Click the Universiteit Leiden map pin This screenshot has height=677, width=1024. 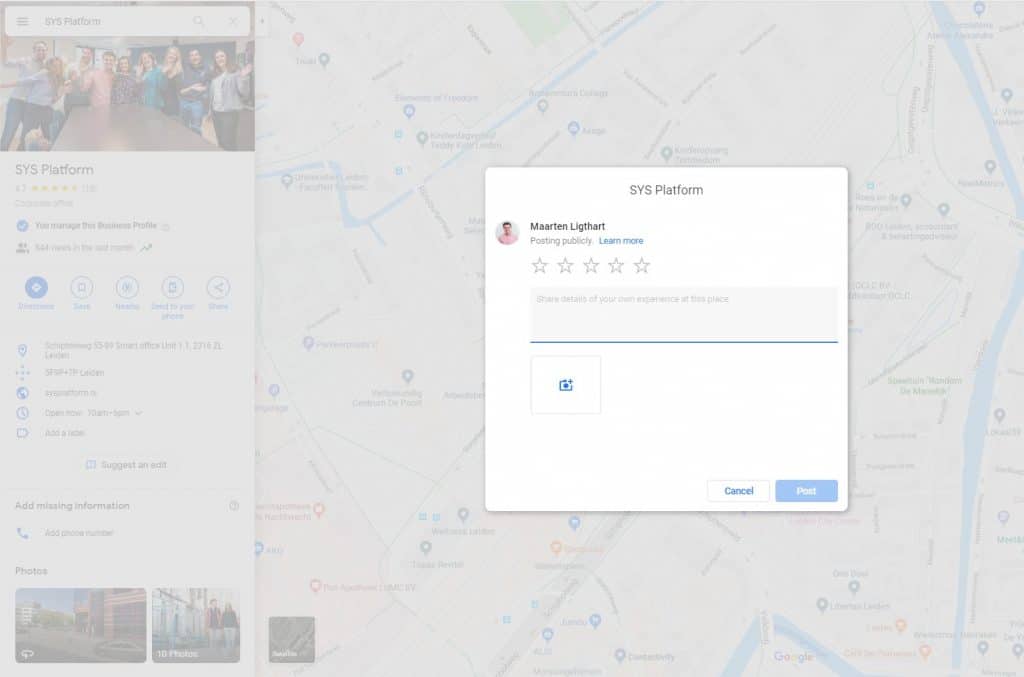(287, 180)
